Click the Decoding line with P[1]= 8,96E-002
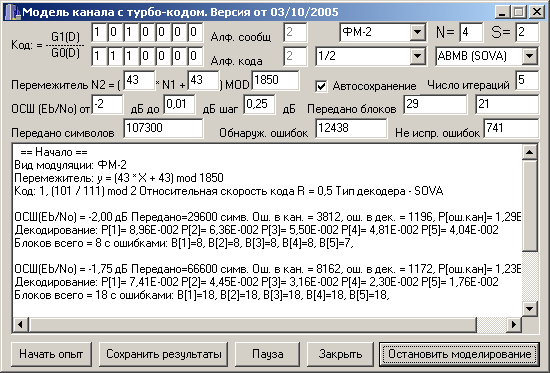Screen dimensions: 550x373 click(256, 230)
